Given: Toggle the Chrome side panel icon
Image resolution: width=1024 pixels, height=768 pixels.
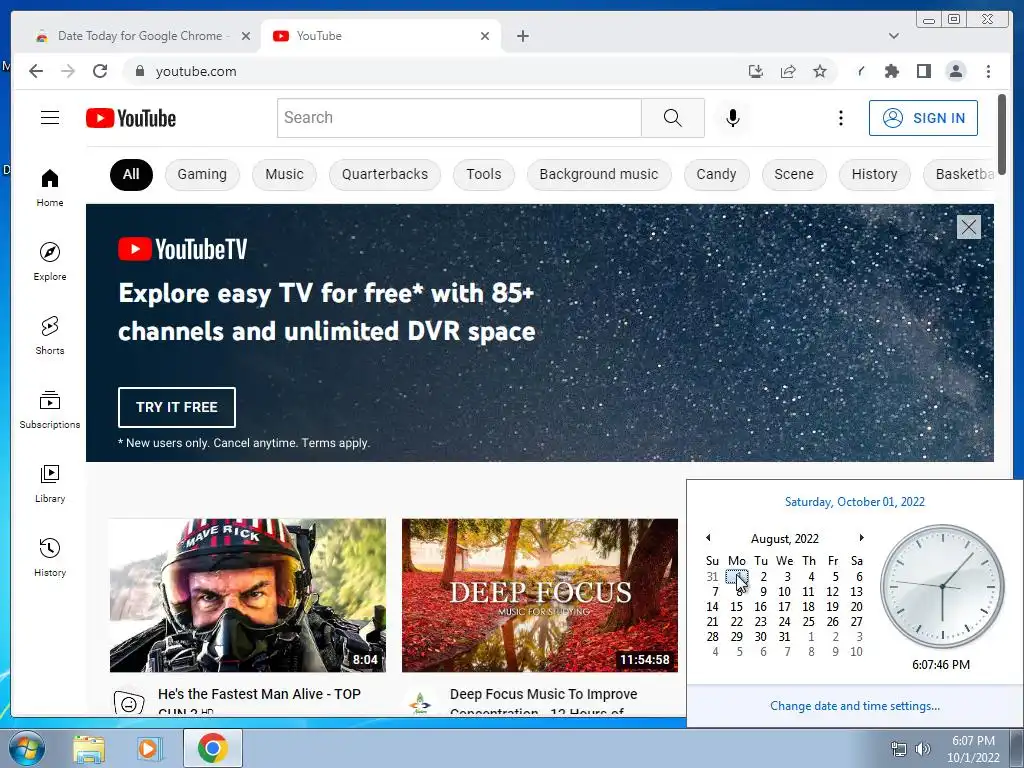Looking at the screenshot, I should point(923,71).
